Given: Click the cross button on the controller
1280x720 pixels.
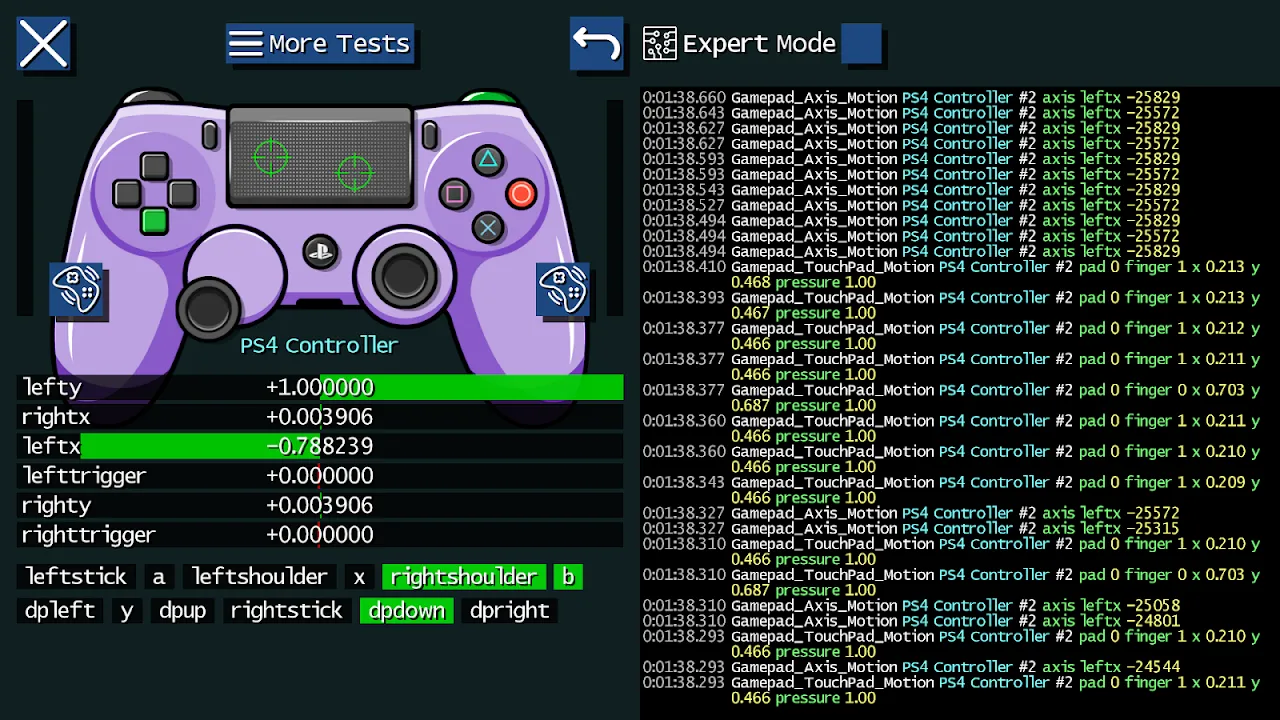Looking at the screenshot, I should 487,228.
